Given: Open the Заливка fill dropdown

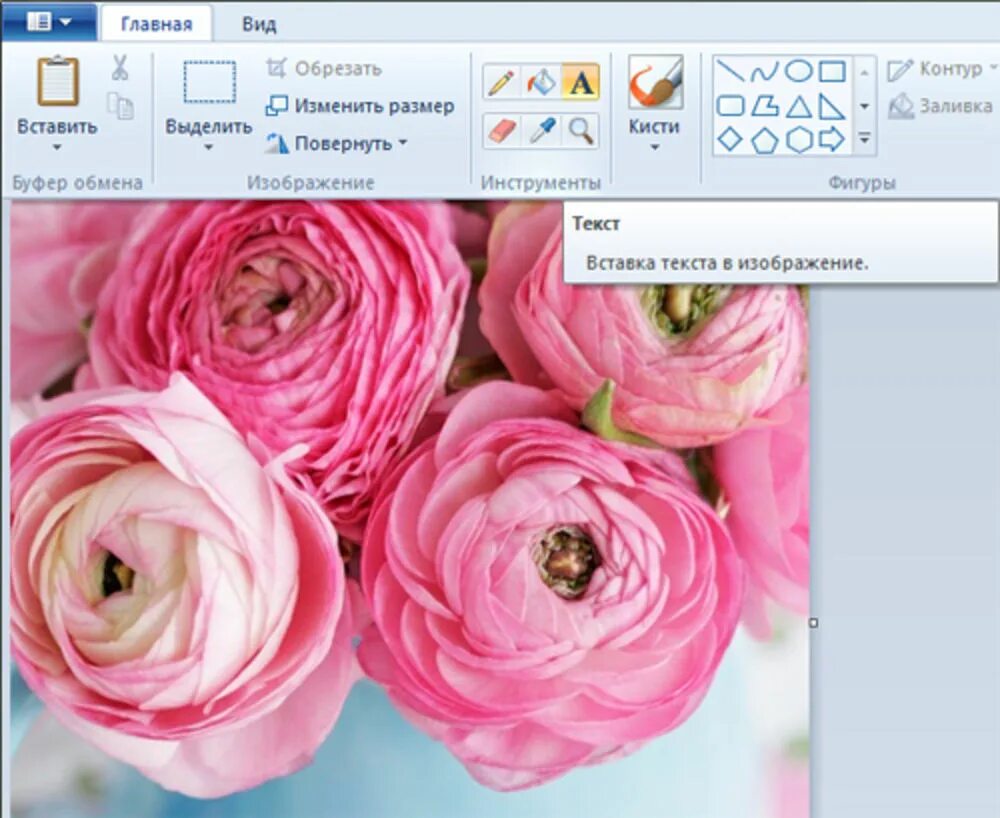Looking at the screenshot, I should pos(942,106).
